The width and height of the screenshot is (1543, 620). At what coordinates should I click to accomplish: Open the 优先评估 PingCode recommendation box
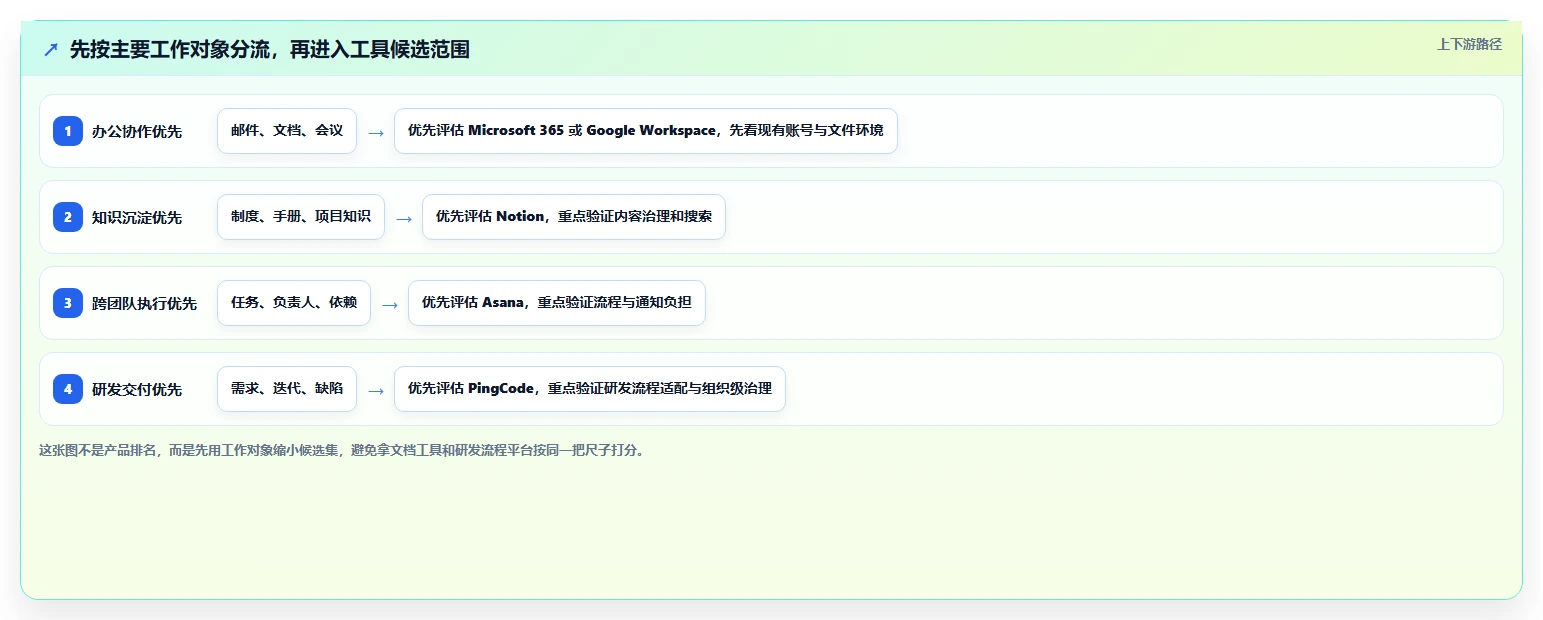pos(590,389)
